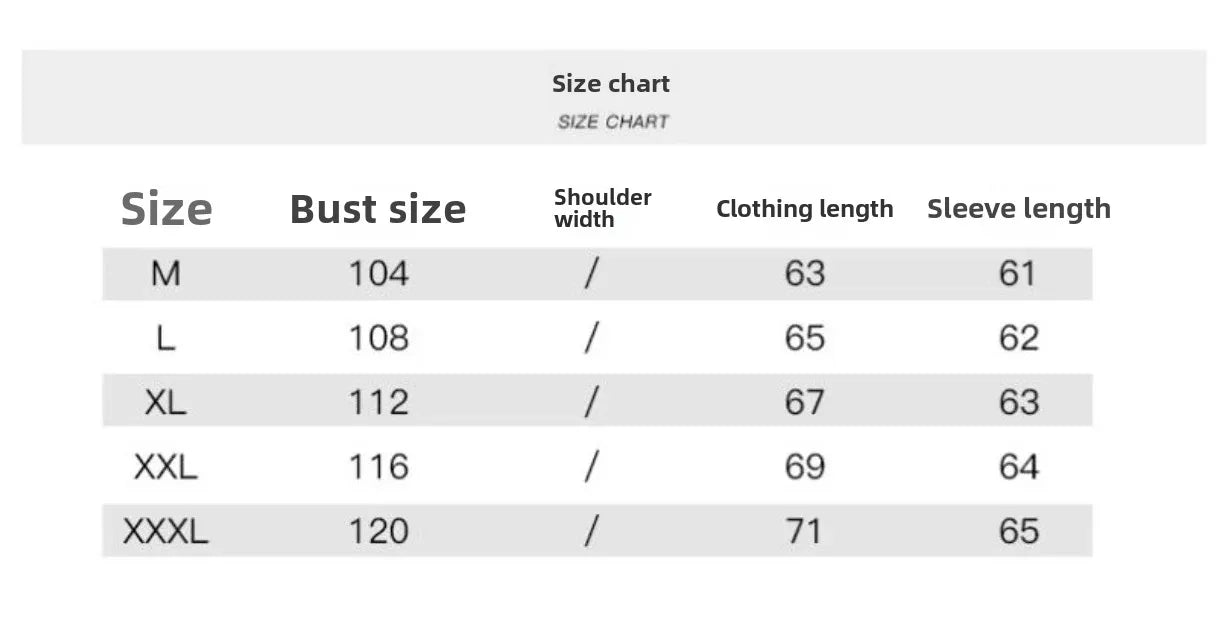Click shoulder width slash in L row
Screen dimensions: 1231x636
tap(591, 338)
